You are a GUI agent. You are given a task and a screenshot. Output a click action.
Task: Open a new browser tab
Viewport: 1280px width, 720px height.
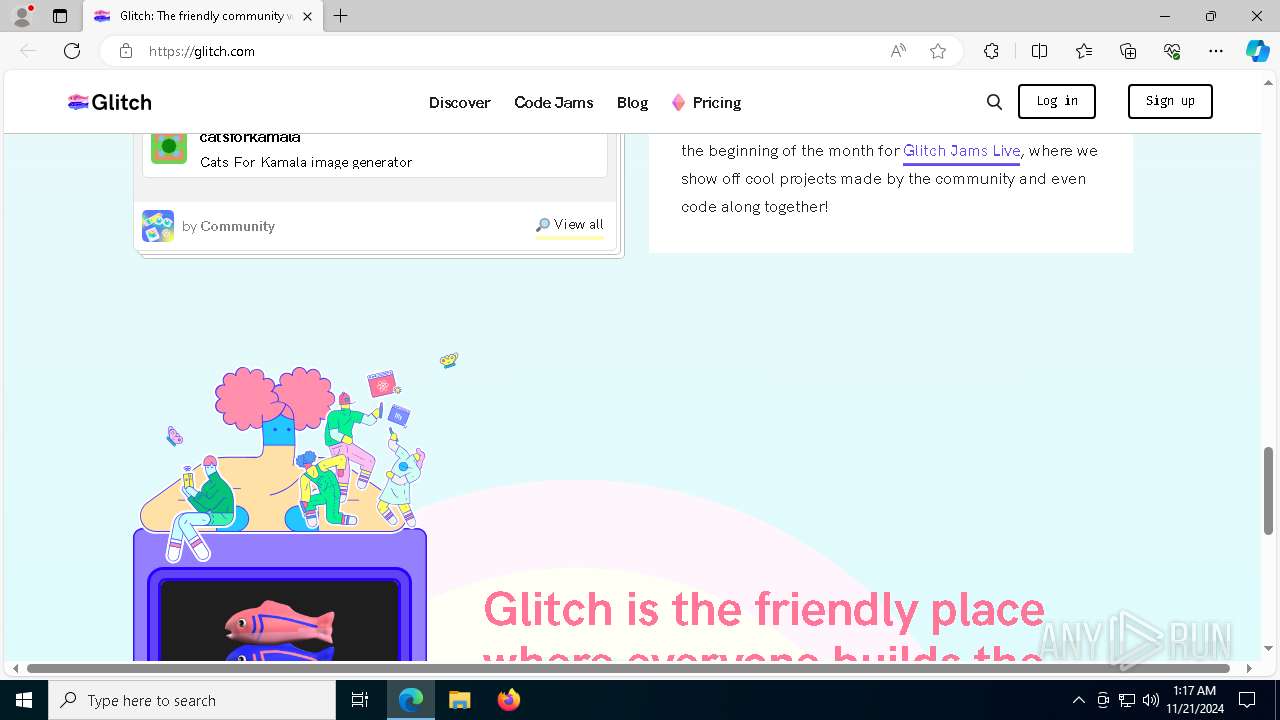(x=341, y=16)
